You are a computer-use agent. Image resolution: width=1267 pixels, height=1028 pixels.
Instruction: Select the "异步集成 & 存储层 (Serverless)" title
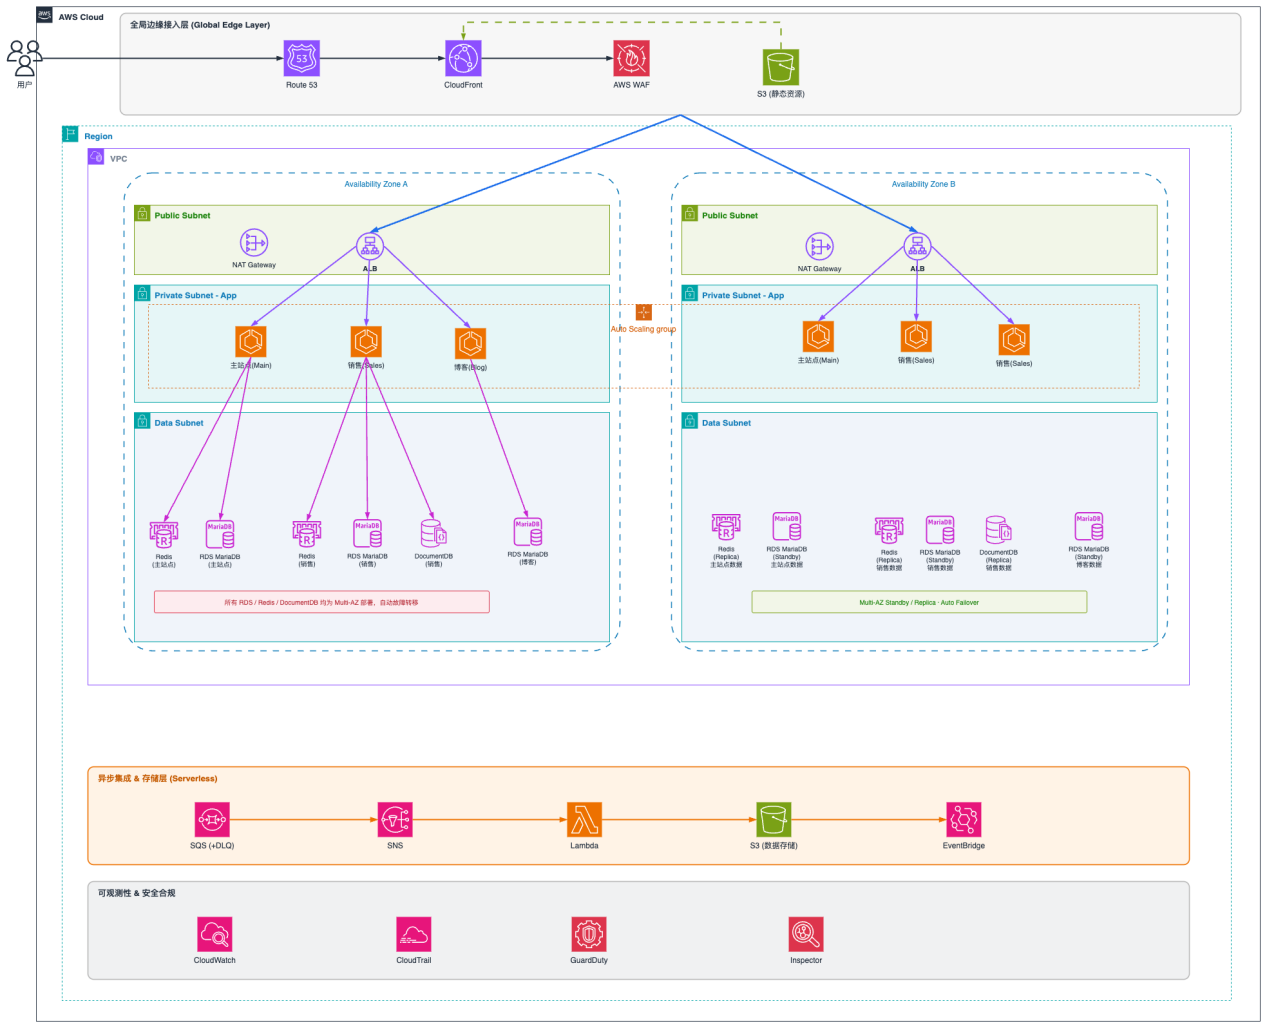(x=157, y=778)
